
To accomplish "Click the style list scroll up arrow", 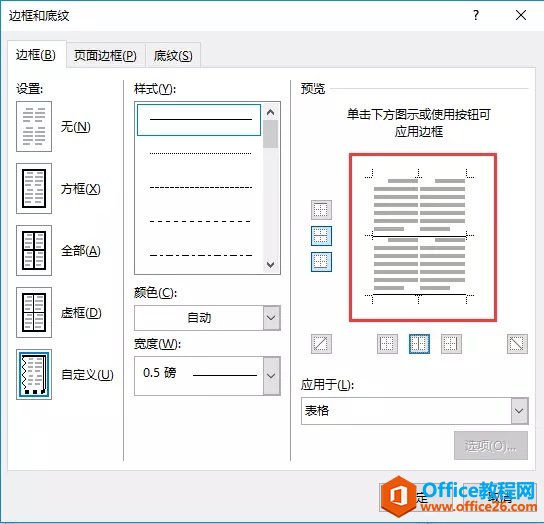I will coord(271,112).
